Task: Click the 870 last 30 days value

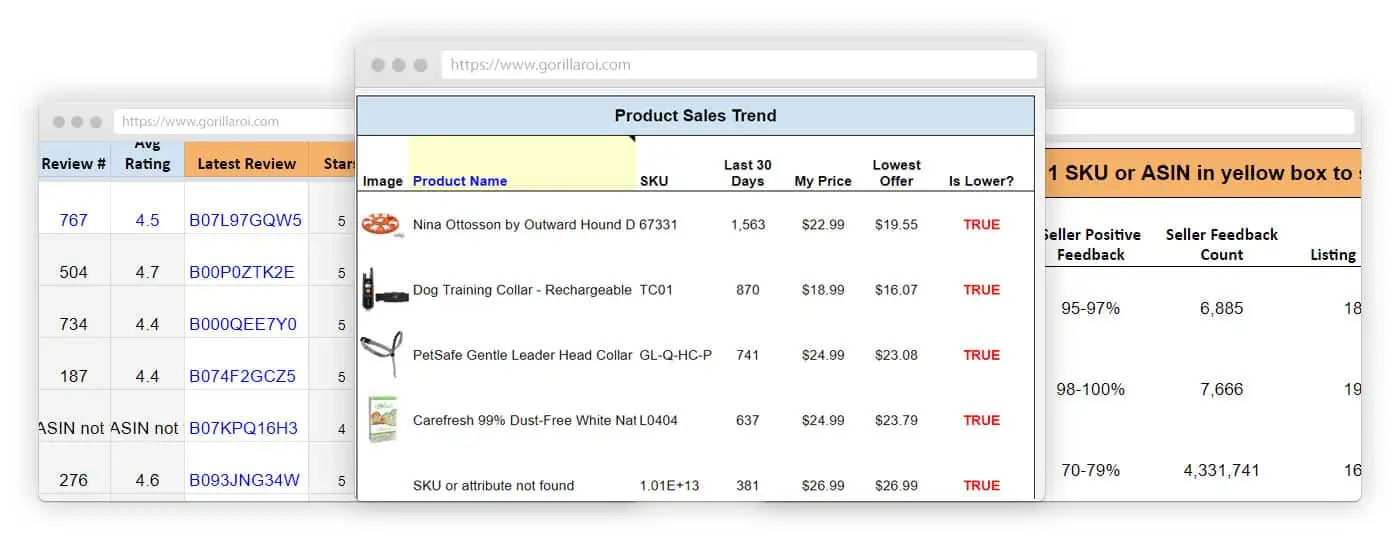Action: 748,290
